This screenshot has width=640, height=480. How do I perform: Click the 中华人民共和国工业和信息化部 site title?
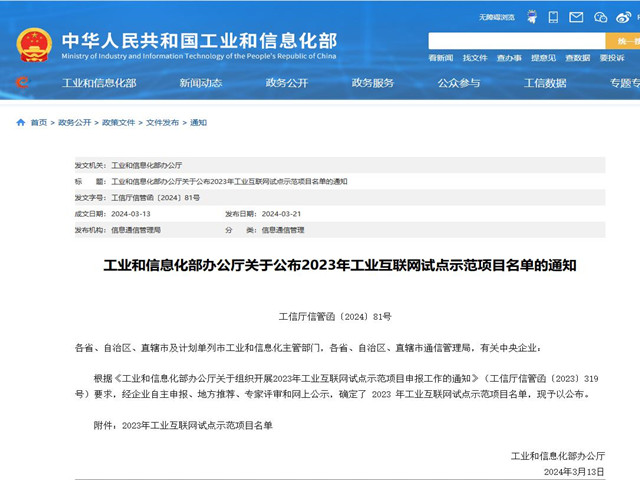click(x=200, y=41)
